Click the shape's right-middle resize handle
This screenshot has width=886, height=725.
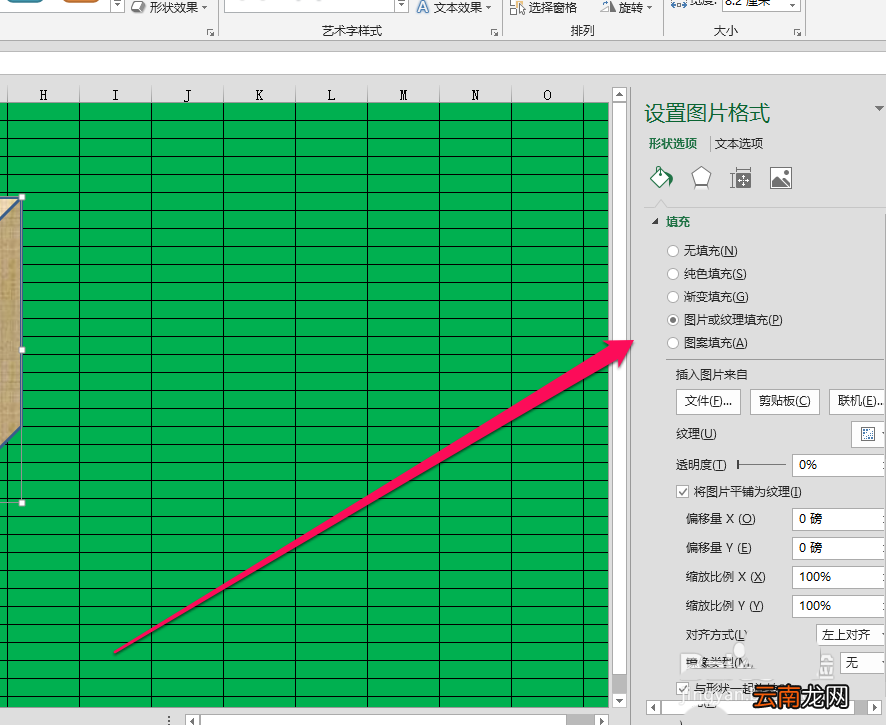coord(22,350)
